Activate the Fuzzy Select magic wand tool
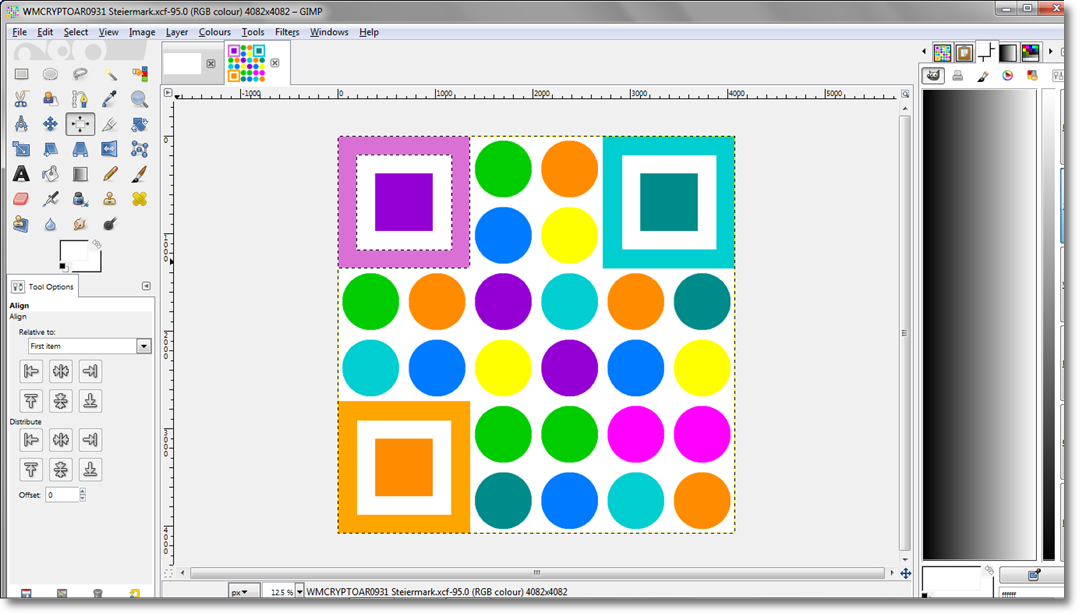The width and height of the screenshot is (1080, 615). 110,74
